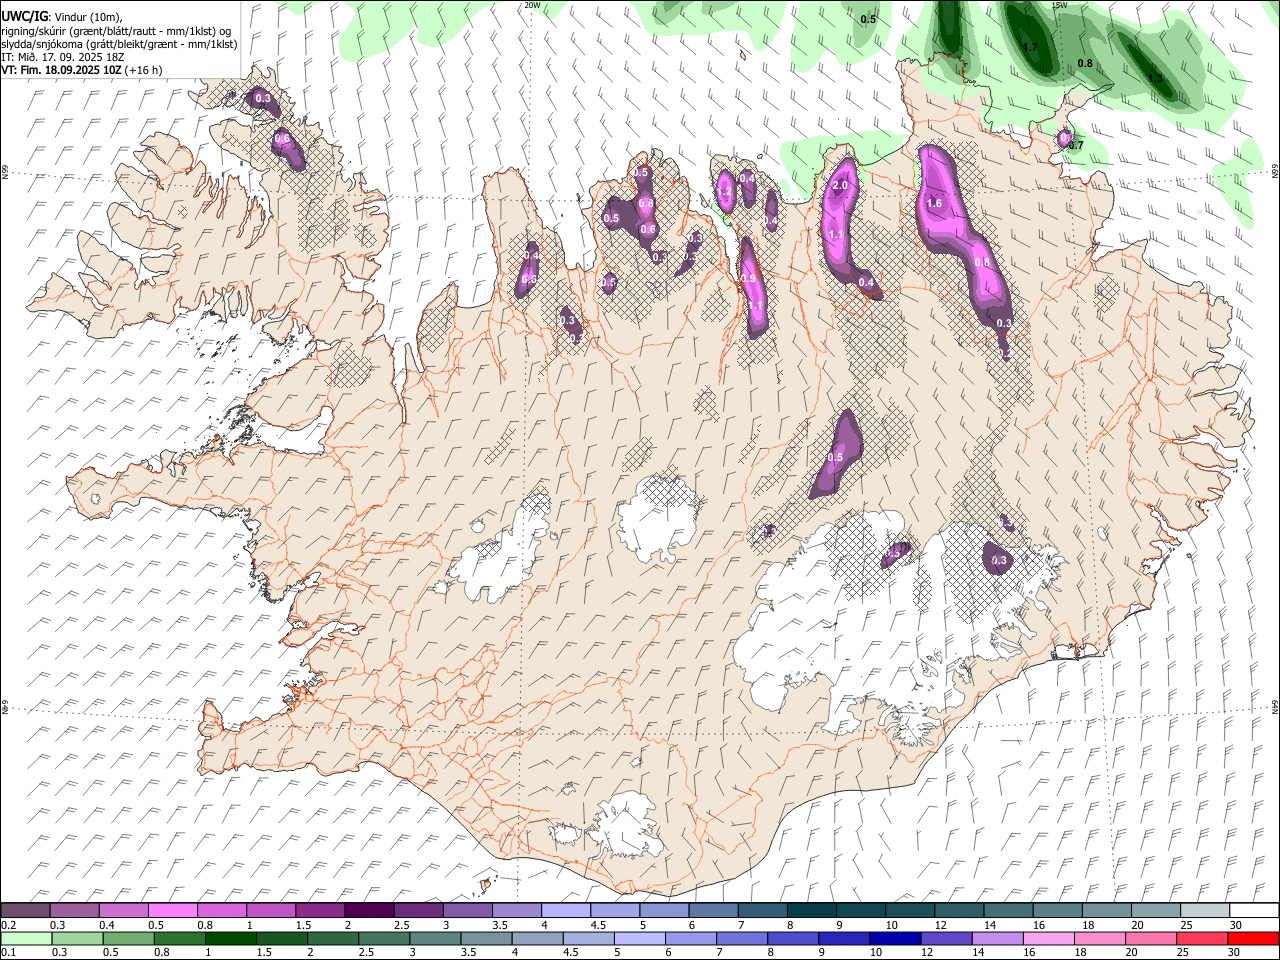Screen dimensions: 1280x960
Task: Click the 0.3 value in Westfjords snow patch
Action: (x=263, y=99)
